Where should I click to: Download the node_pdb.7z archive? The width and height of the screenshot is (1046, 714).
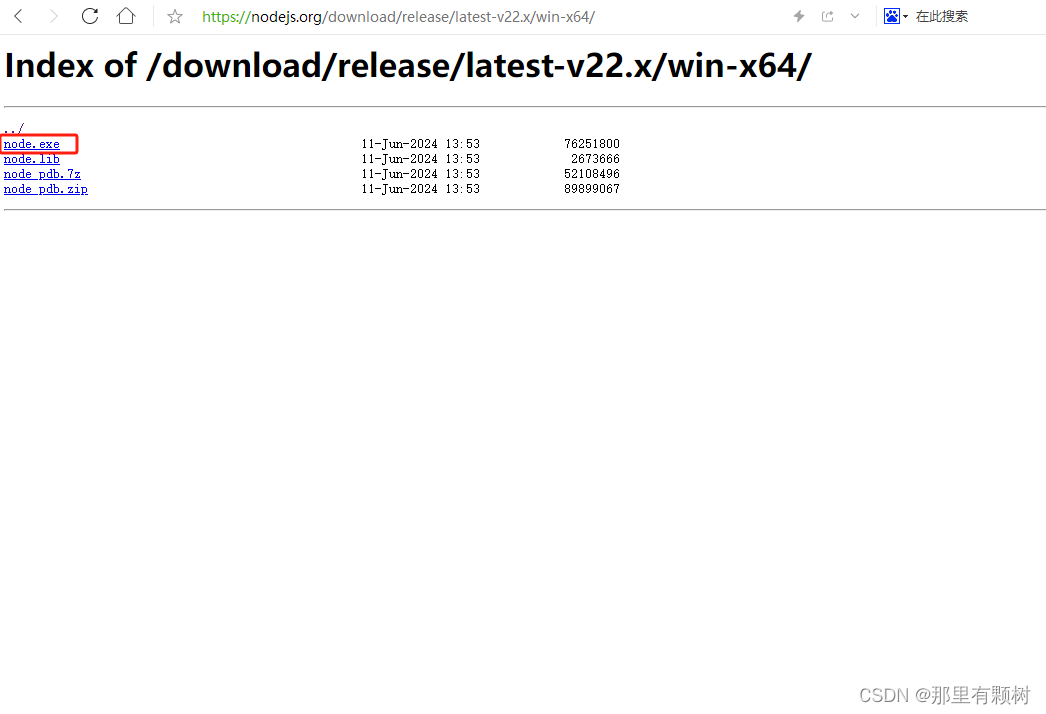42,174
